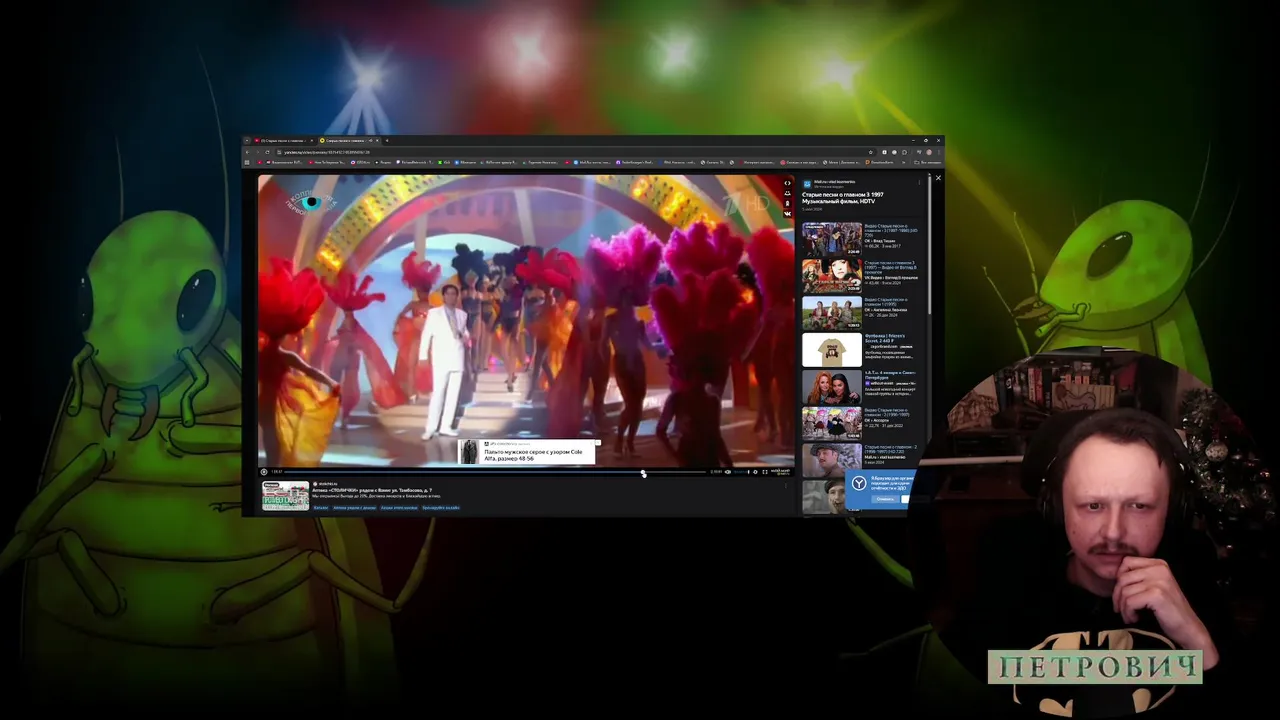
Task: Click the video progress bar scrubber
Action: click(643, 472)
